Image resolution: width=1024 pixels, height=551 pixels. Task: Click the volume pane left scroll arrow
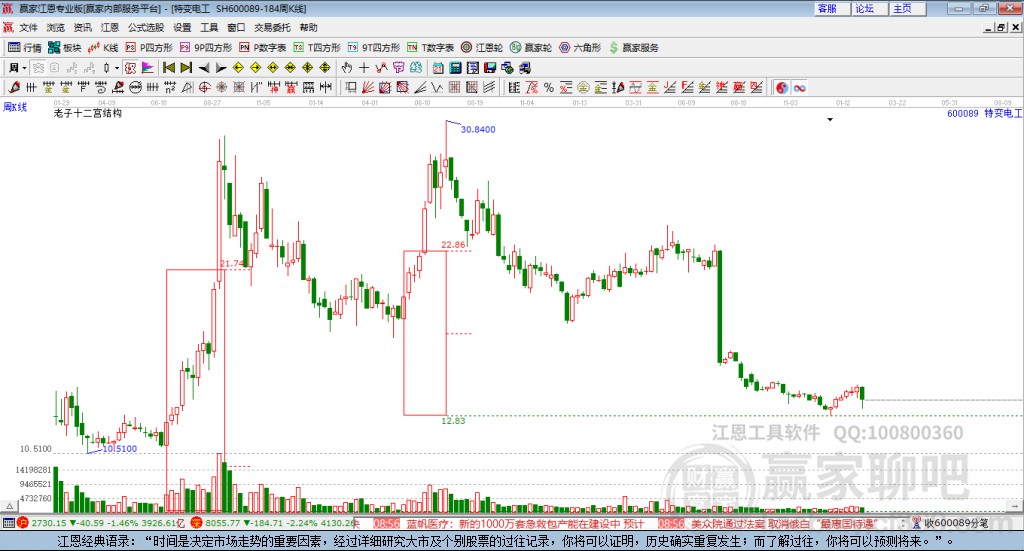click(x=9, y=506)
